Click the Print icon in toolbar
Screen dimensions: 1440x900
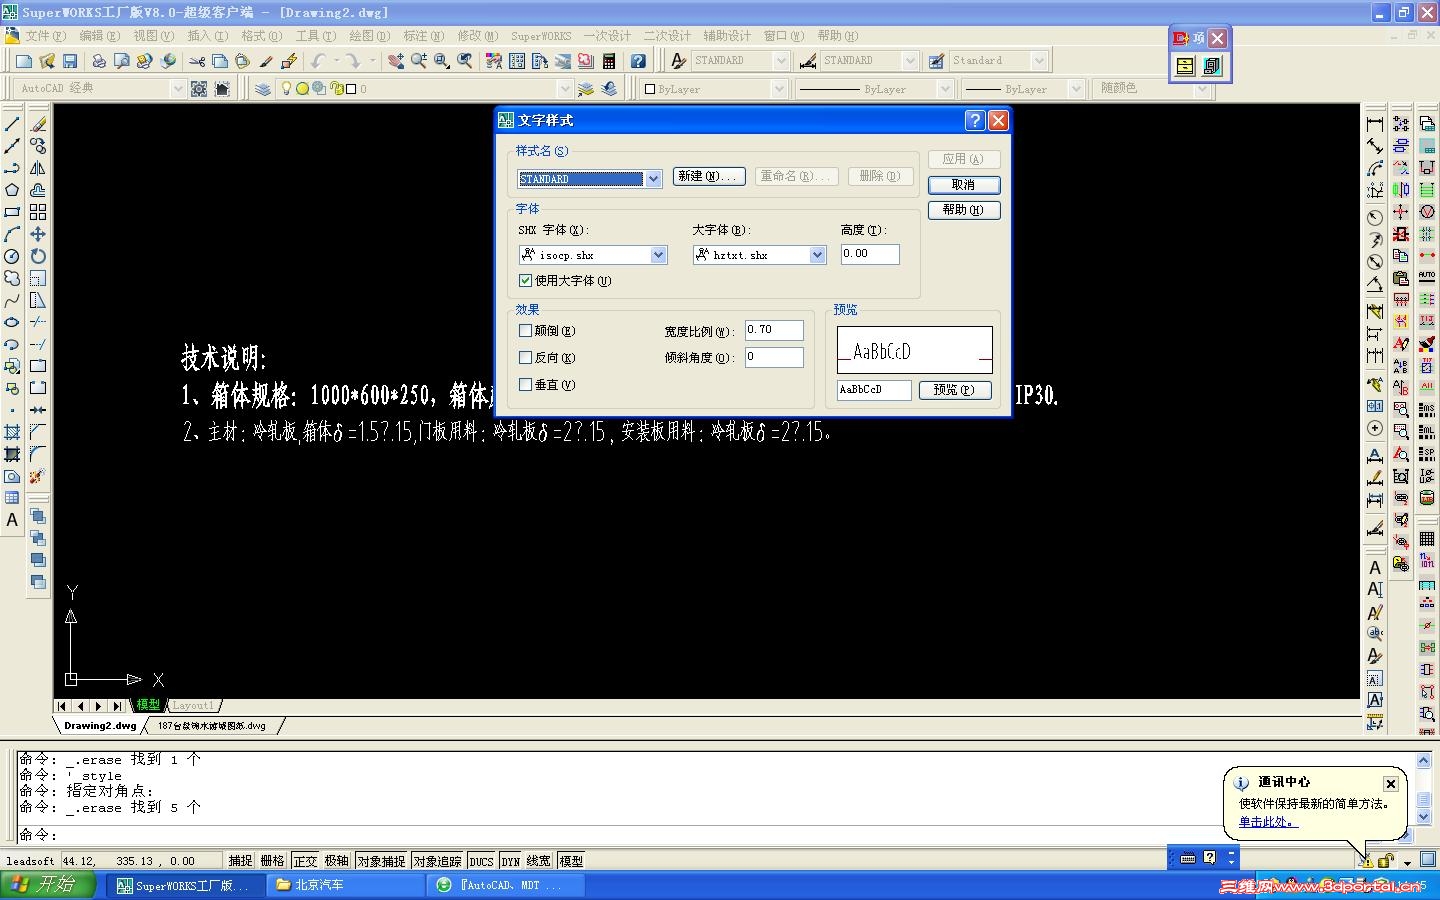click(99, 61)
